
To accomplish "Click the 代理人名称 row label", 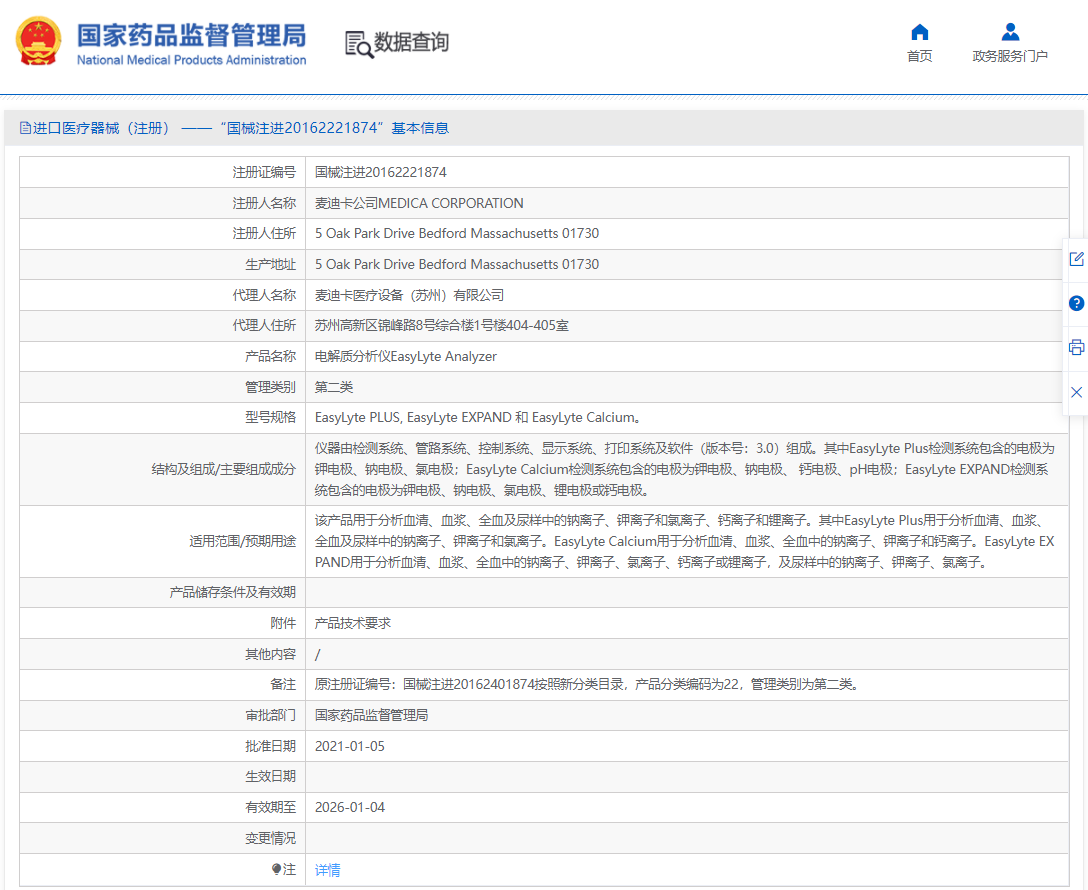I will 264,296.
